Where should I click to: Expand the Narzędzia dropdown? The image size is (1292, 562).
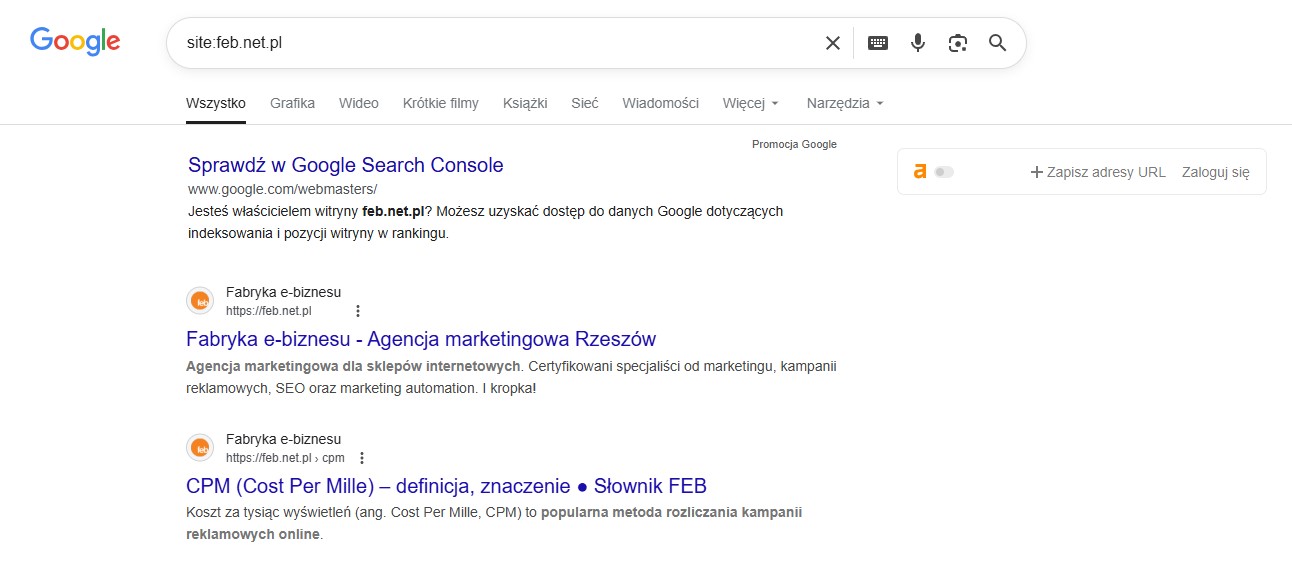tap(845, 103)
